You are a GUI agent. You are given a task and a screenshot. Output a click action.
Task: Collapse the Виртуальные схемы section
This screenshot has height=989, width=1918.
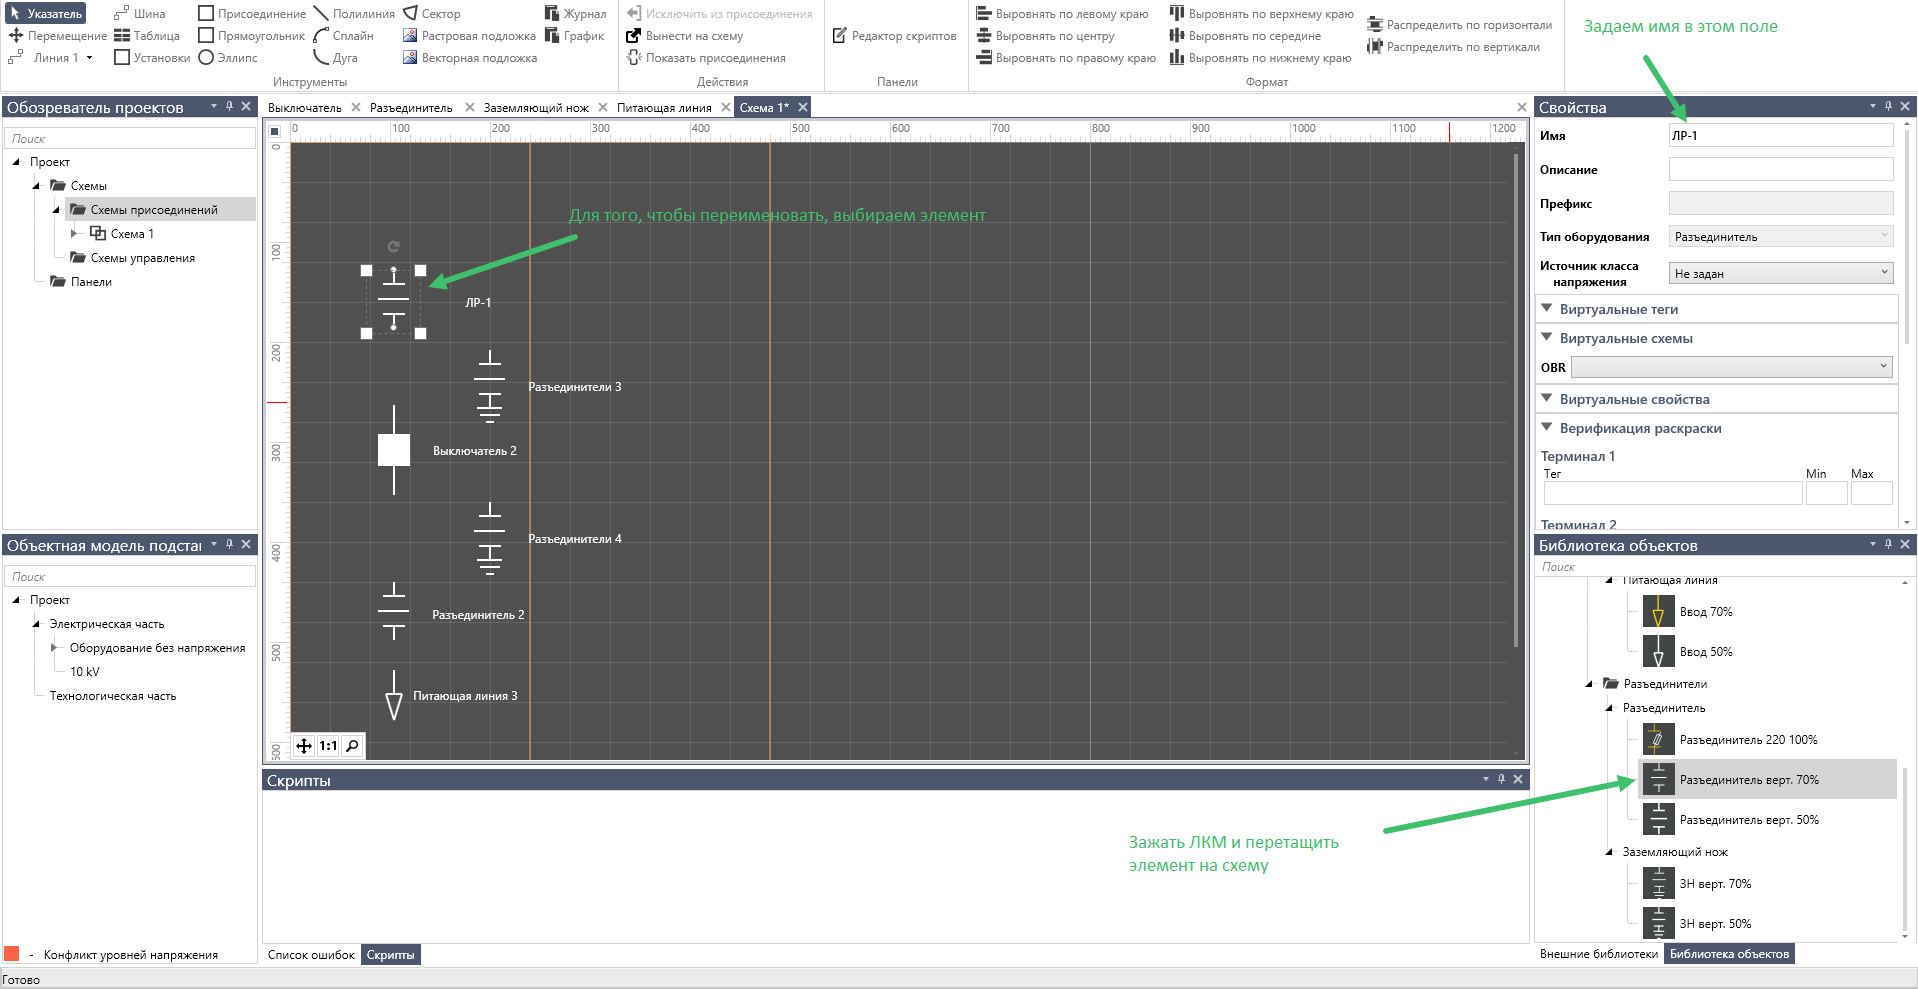pyautogui.click(x=1547, y=337)
